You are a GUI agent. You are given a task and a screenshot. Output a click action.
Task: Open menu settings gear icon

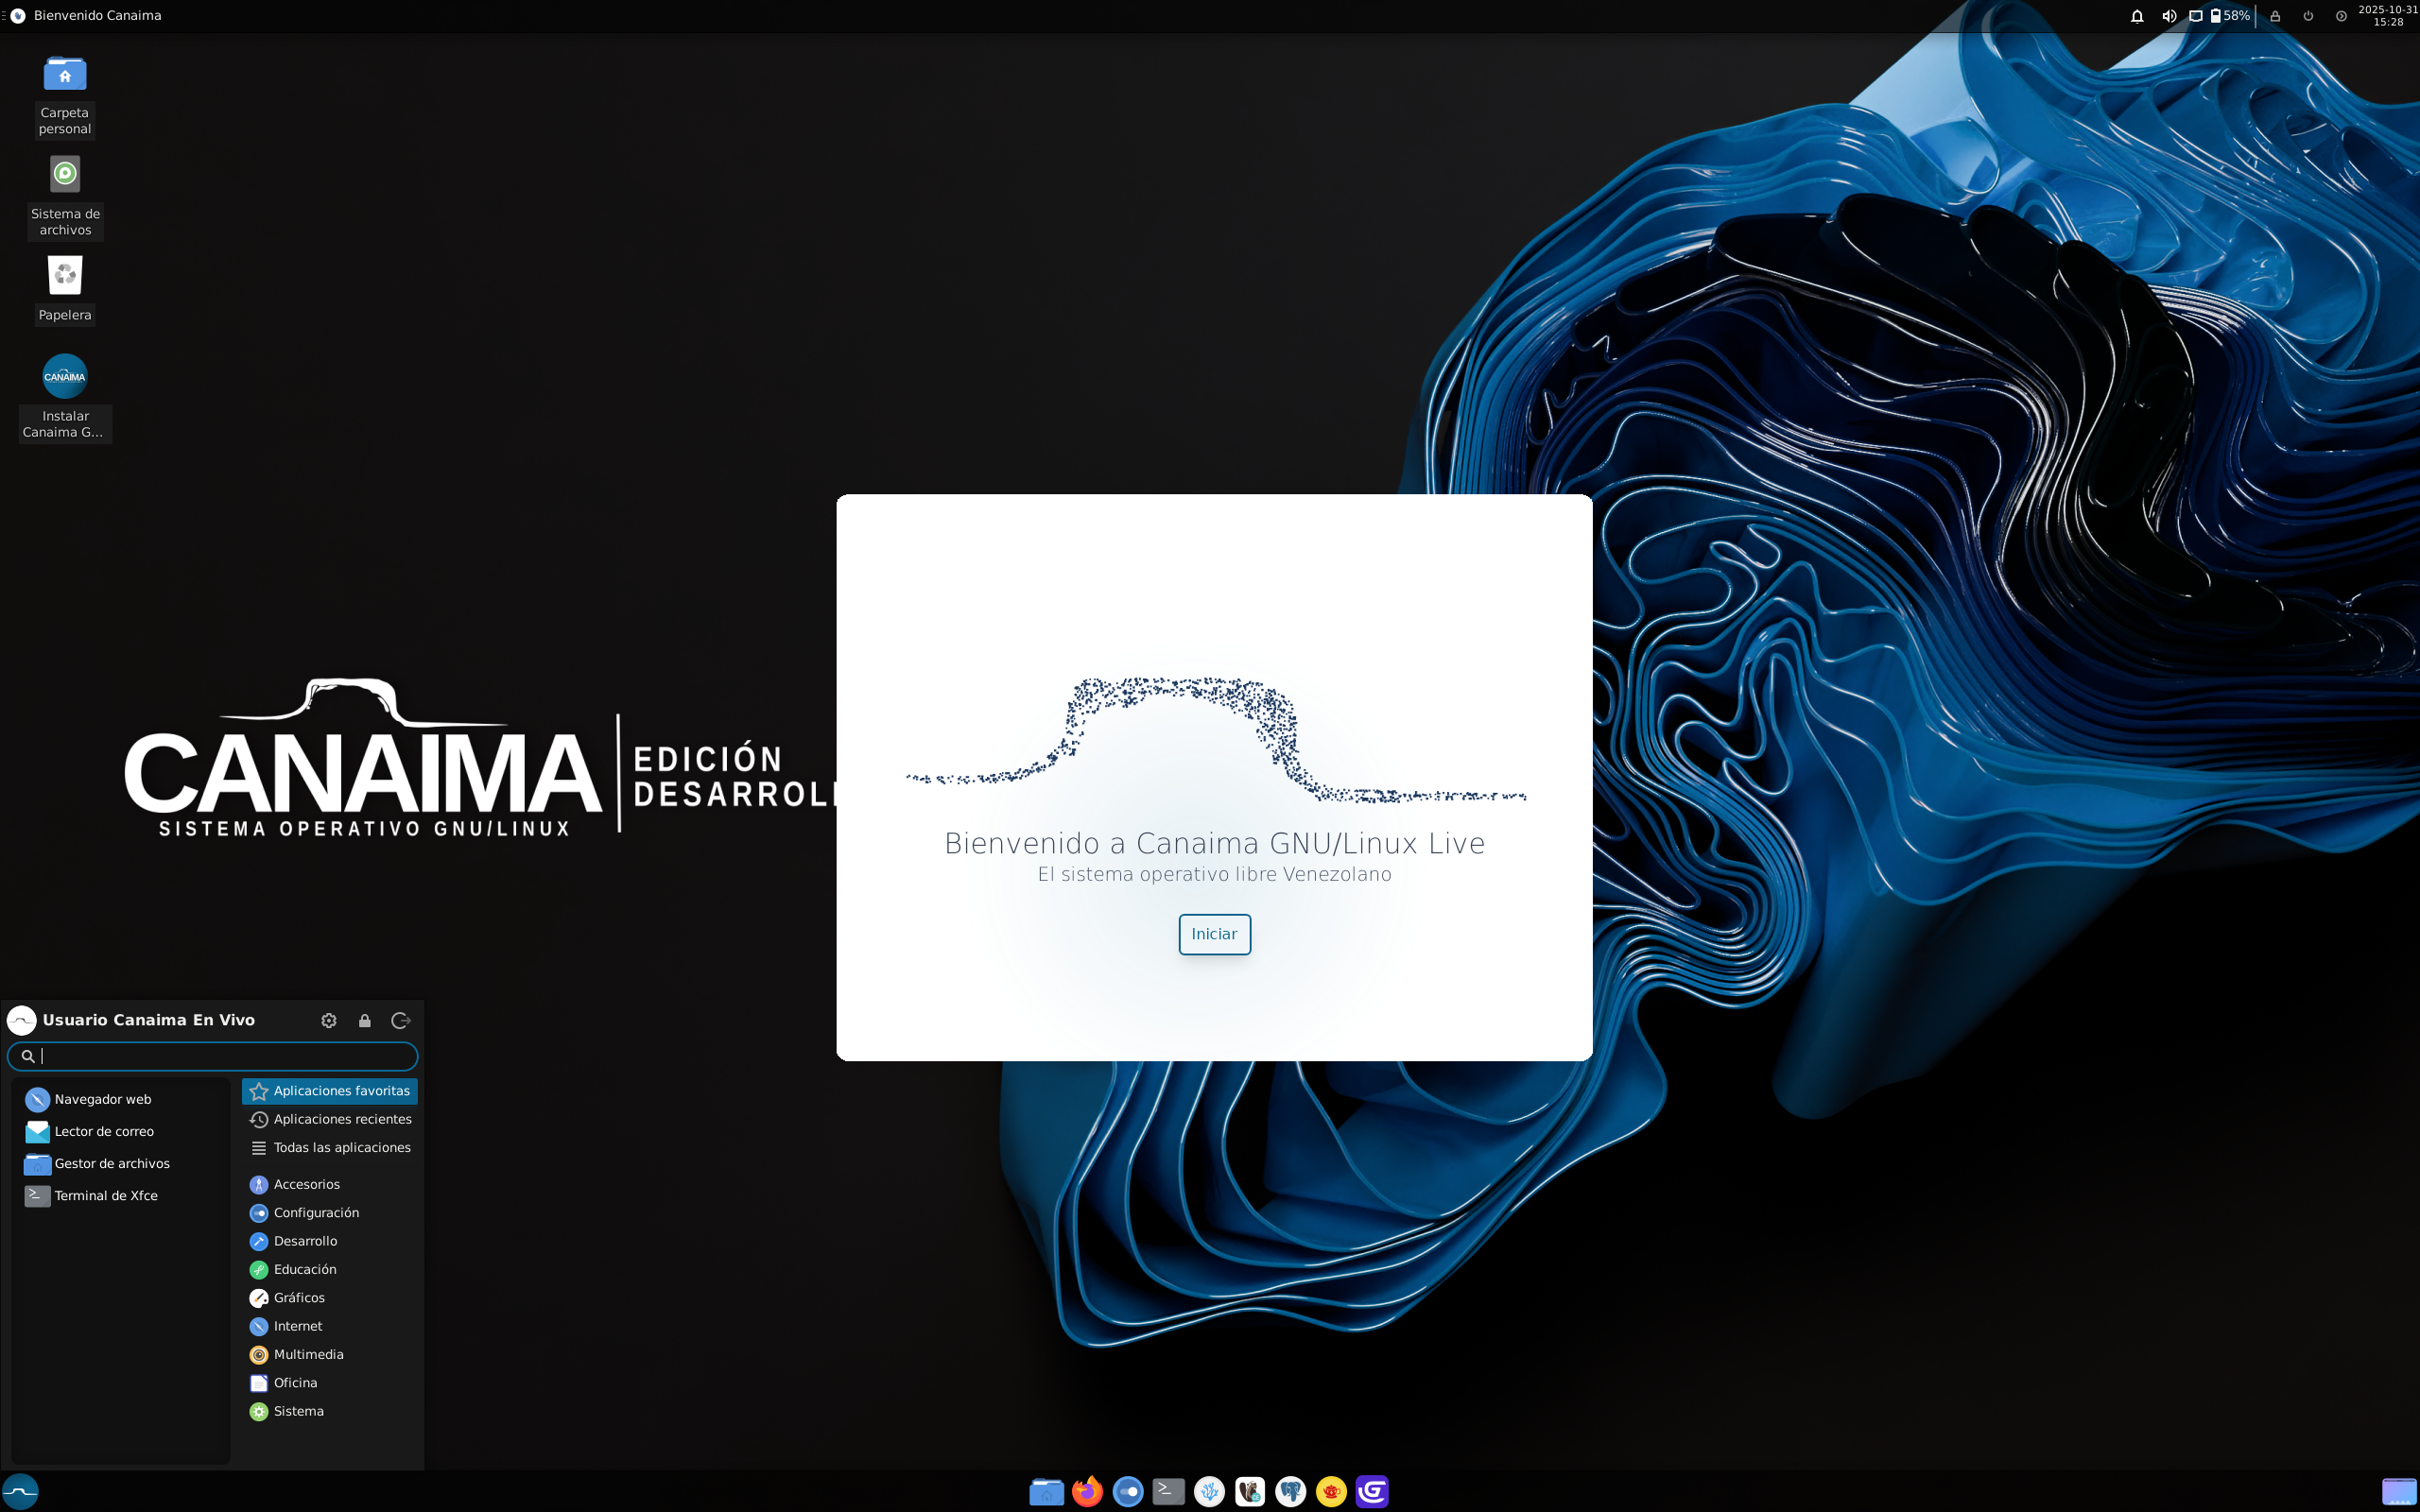329,1020
